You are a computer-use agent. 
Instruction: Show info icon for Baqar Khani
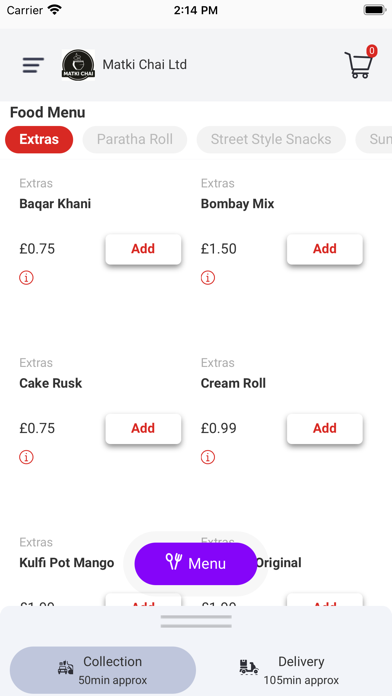26,278
